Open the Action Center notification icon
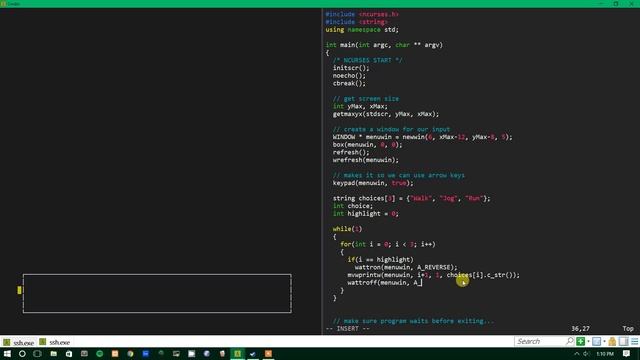 (627, 354)
